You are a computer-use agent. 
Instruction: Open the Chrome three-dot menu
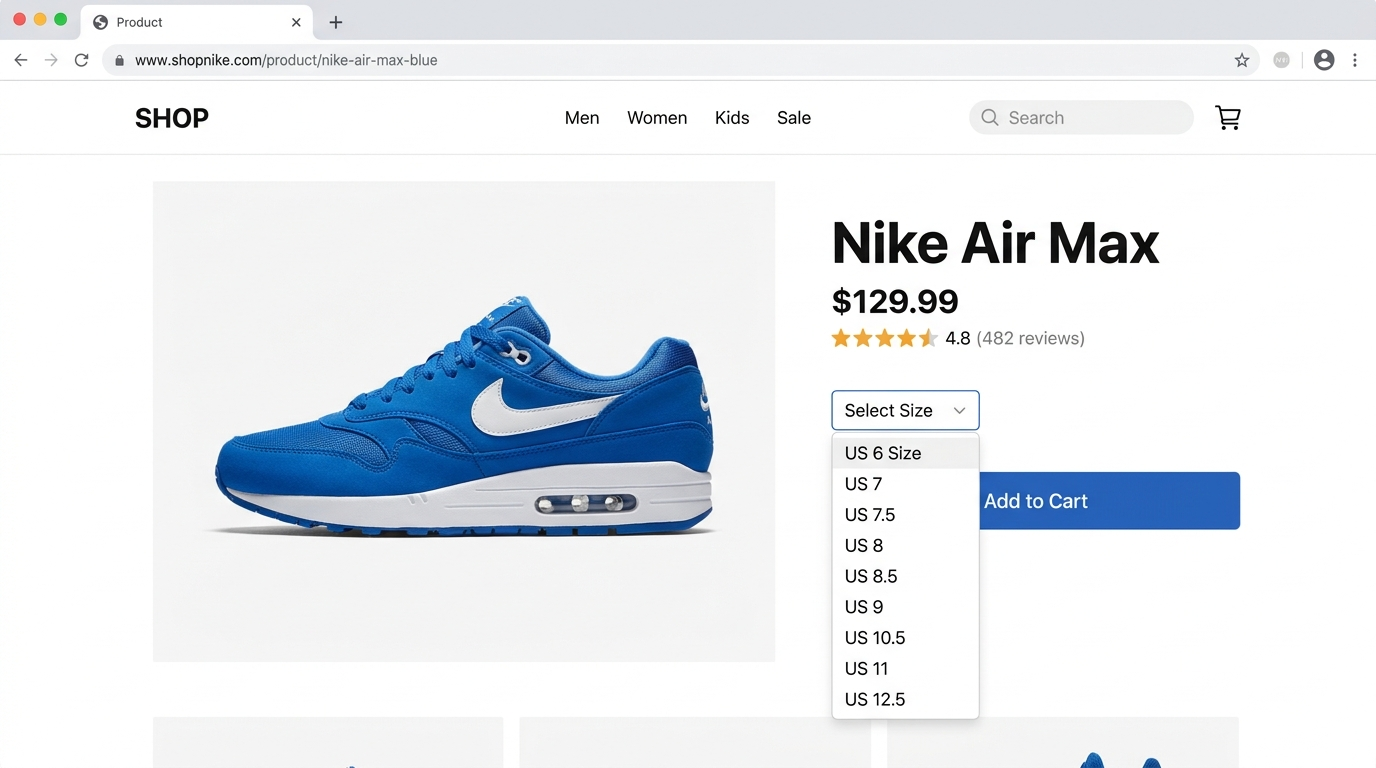pyautogui.click(x=1355, y=60)
